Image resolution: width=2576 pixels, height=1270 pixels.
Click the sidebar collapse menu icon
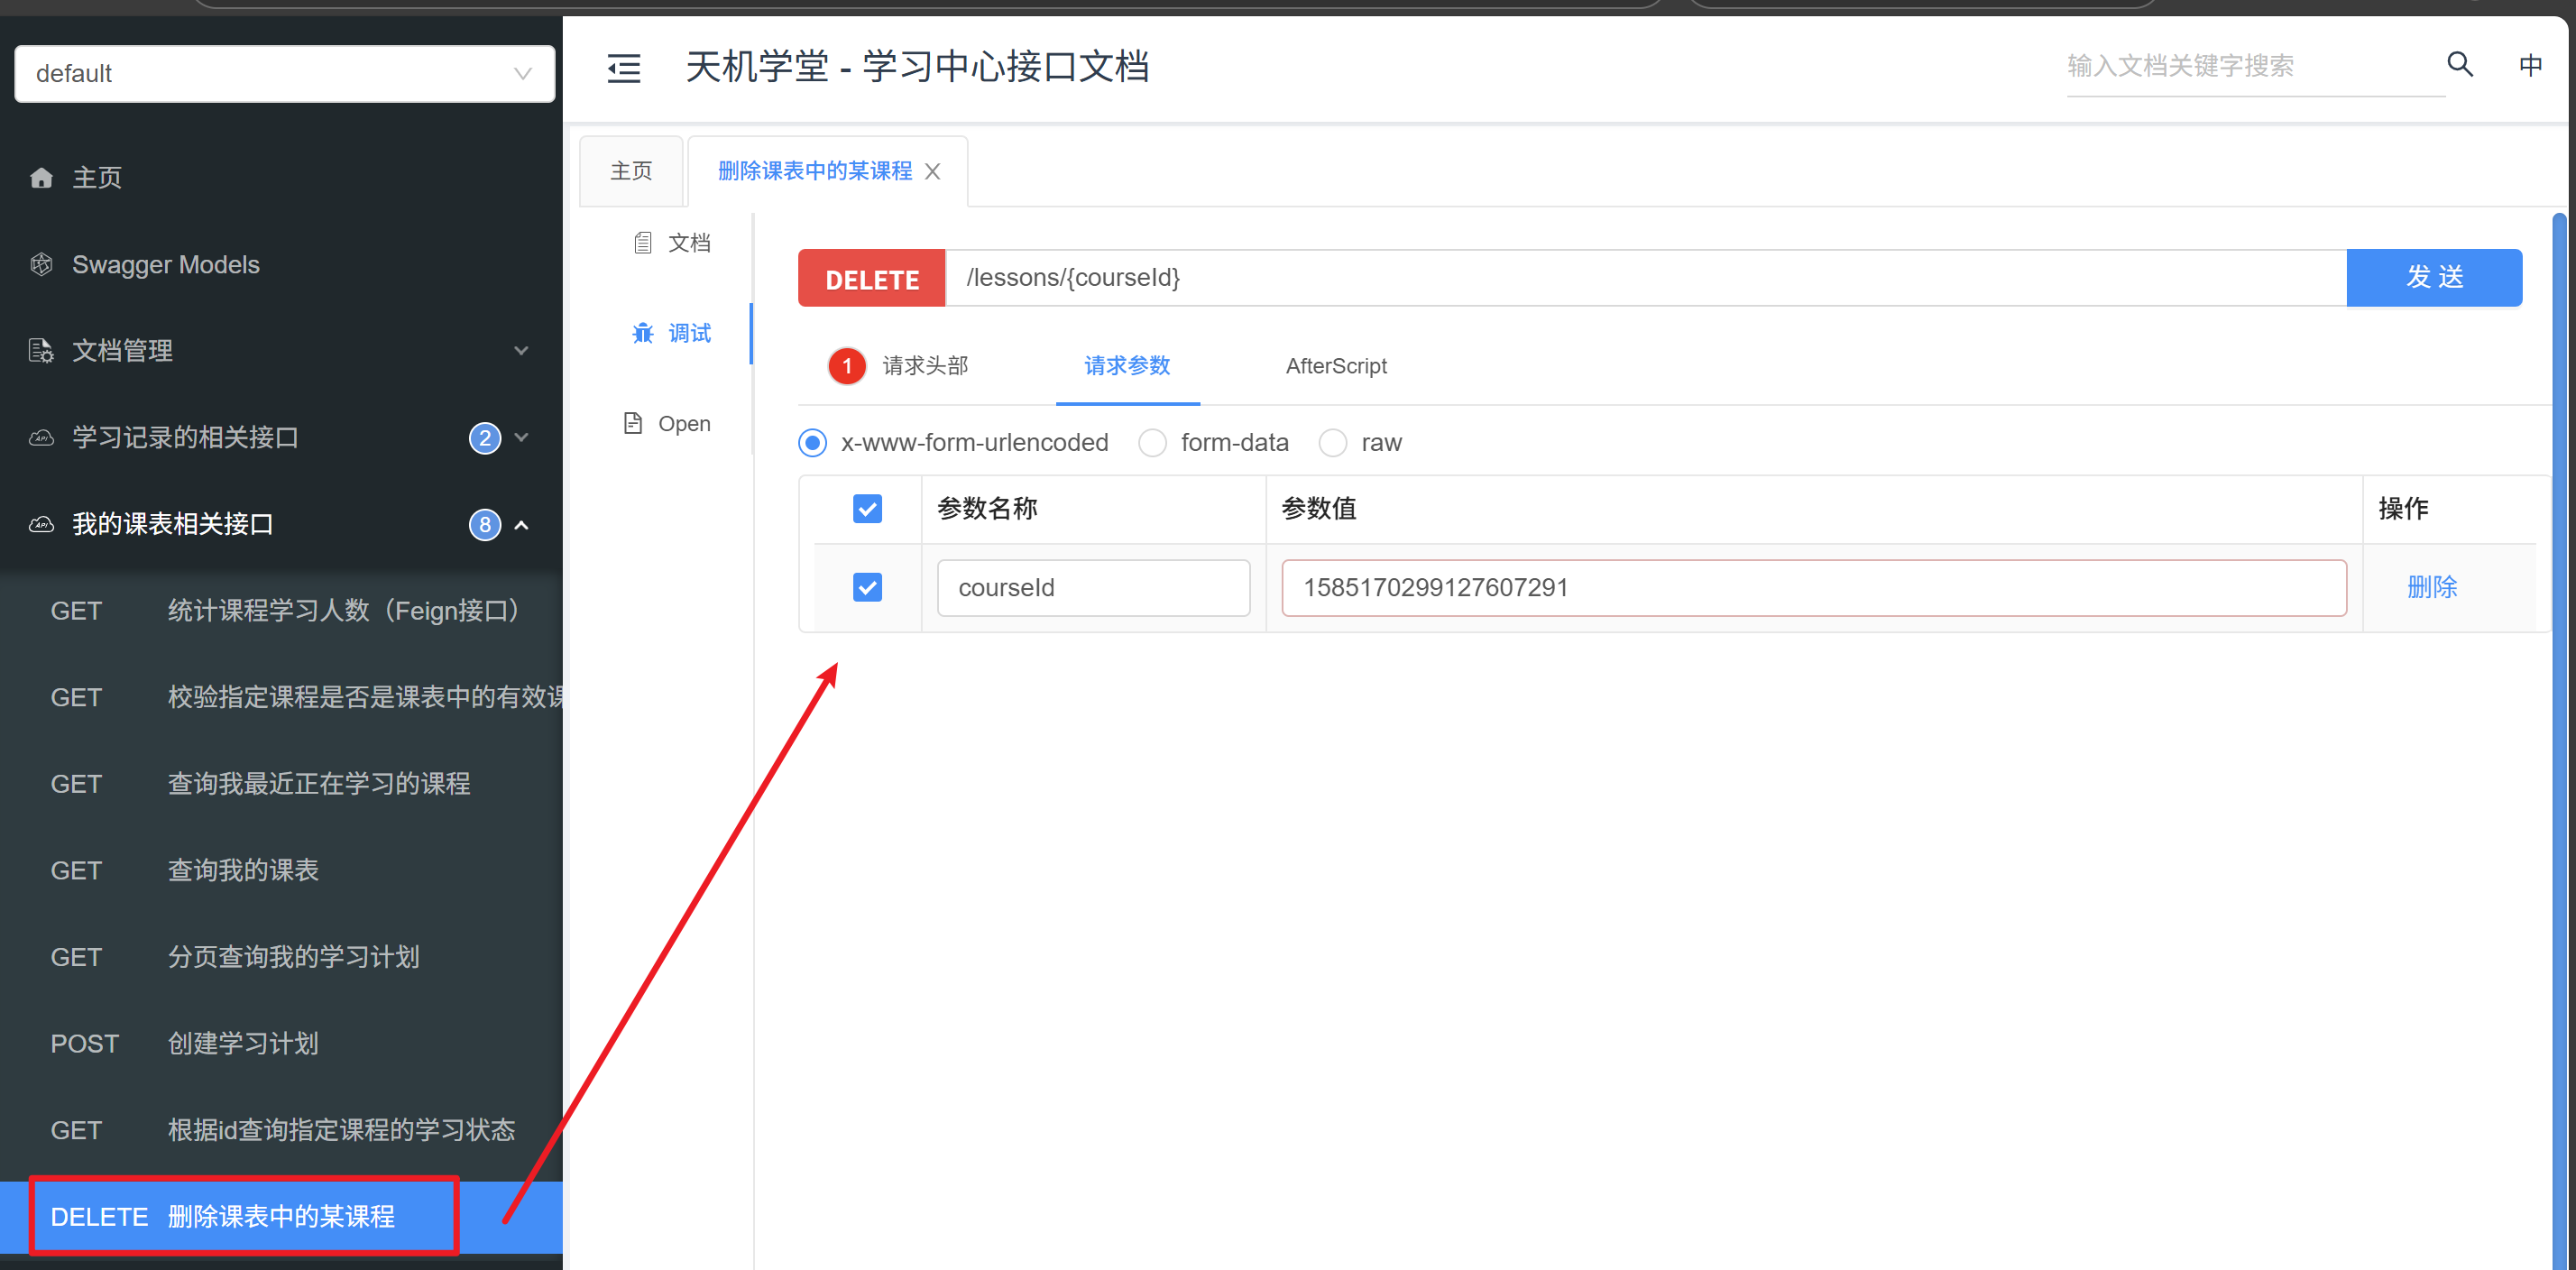click(x=624, y=68)
